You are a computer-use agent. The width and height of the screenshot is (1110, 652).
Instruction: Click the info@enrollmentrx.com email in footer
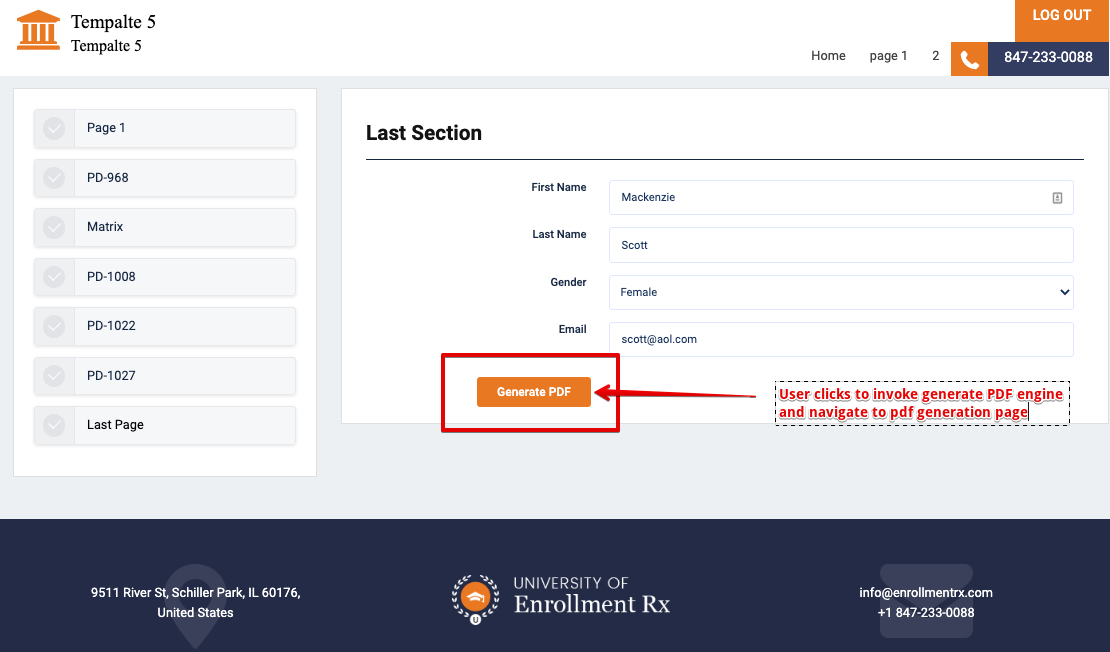click(x=925, y=592)
